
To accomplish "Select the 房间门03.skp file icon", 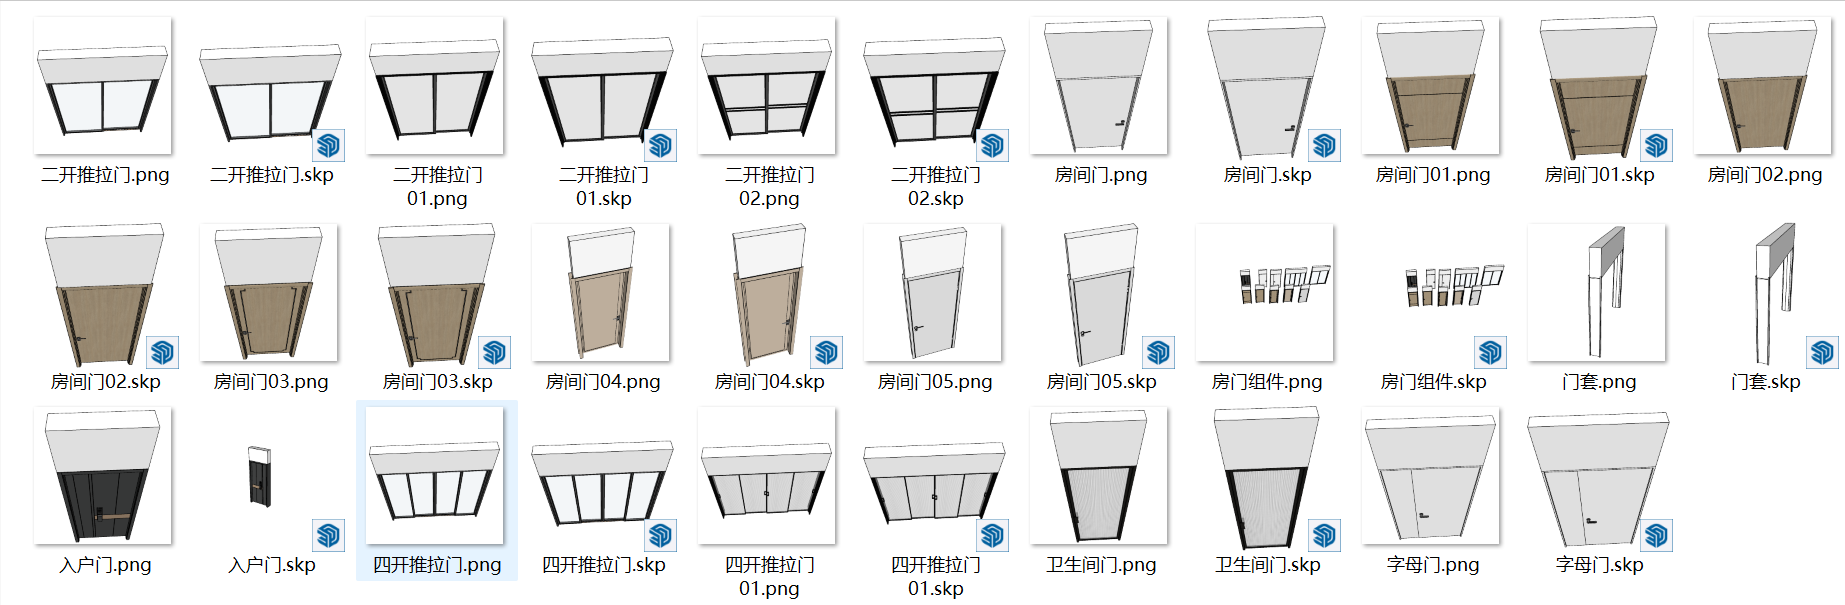I will [x=437, y=295].
